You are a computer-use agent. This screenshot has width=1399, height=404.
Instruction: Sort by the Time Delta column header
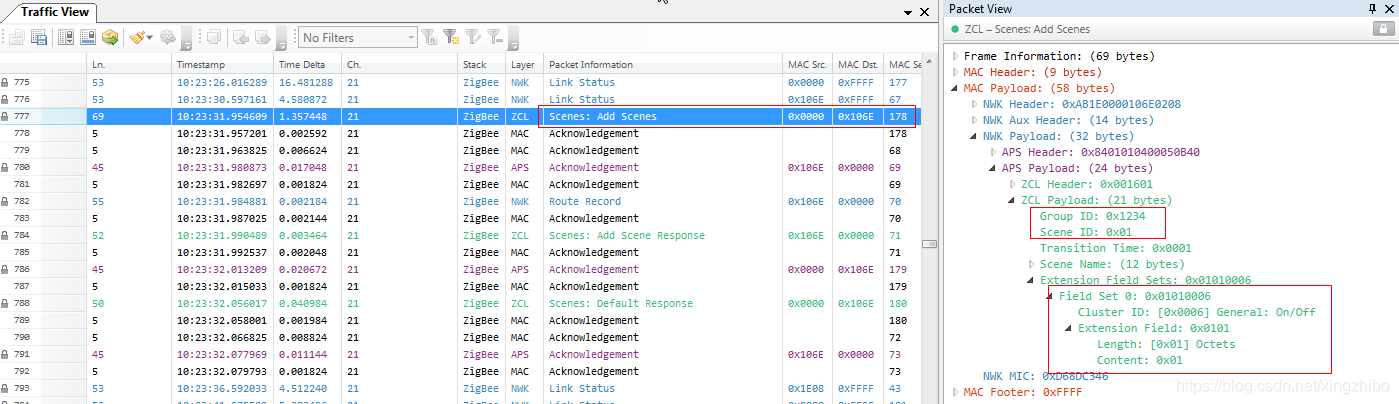pyautogui.click(x=309, y=65)
